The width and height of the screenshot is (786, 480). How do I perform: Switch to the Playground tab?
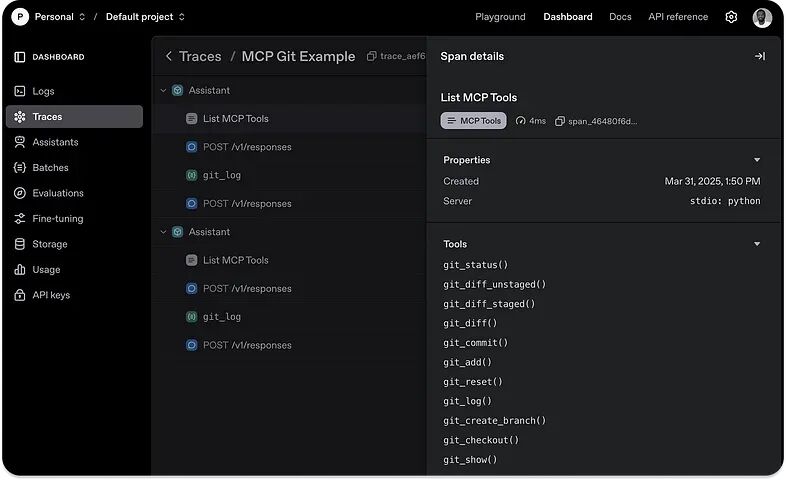click(x=500, y=17)
